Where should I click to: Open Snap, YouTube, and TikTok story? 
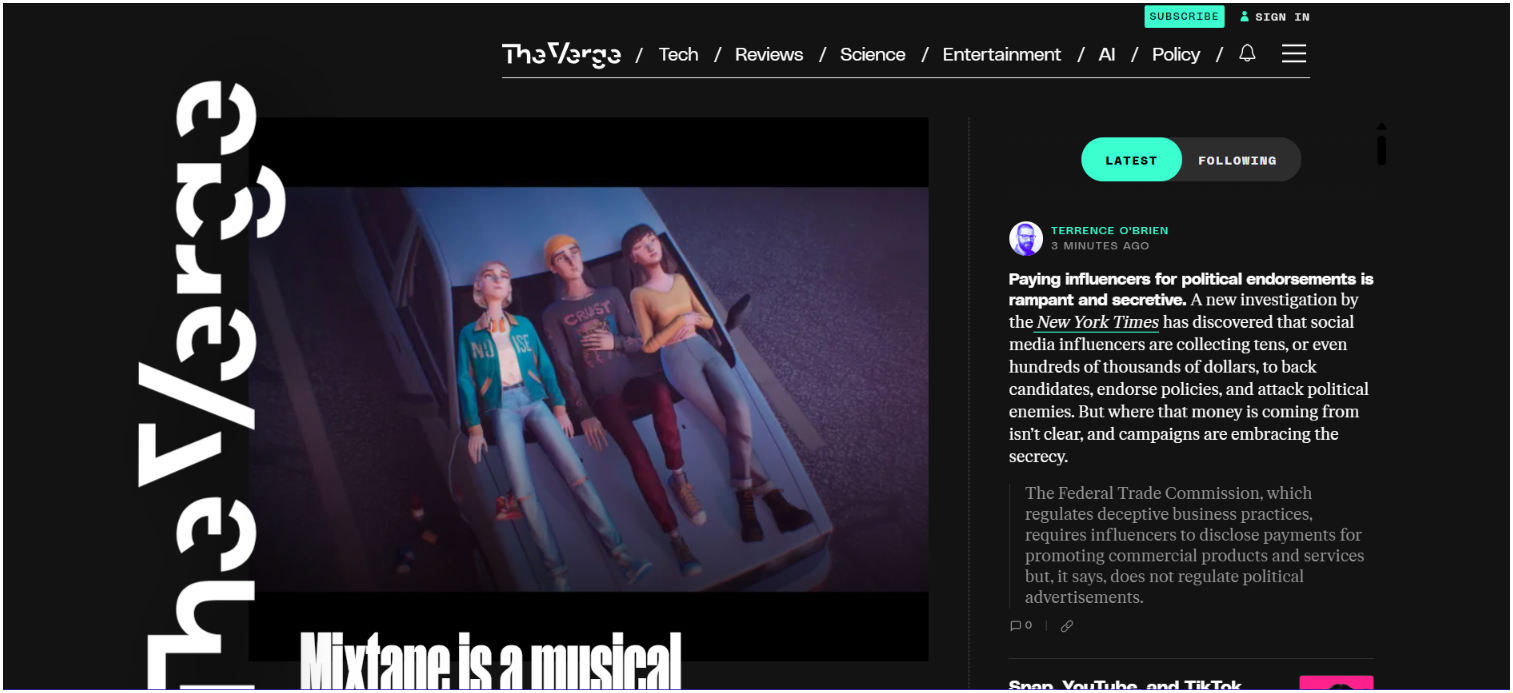[1125, 685]
